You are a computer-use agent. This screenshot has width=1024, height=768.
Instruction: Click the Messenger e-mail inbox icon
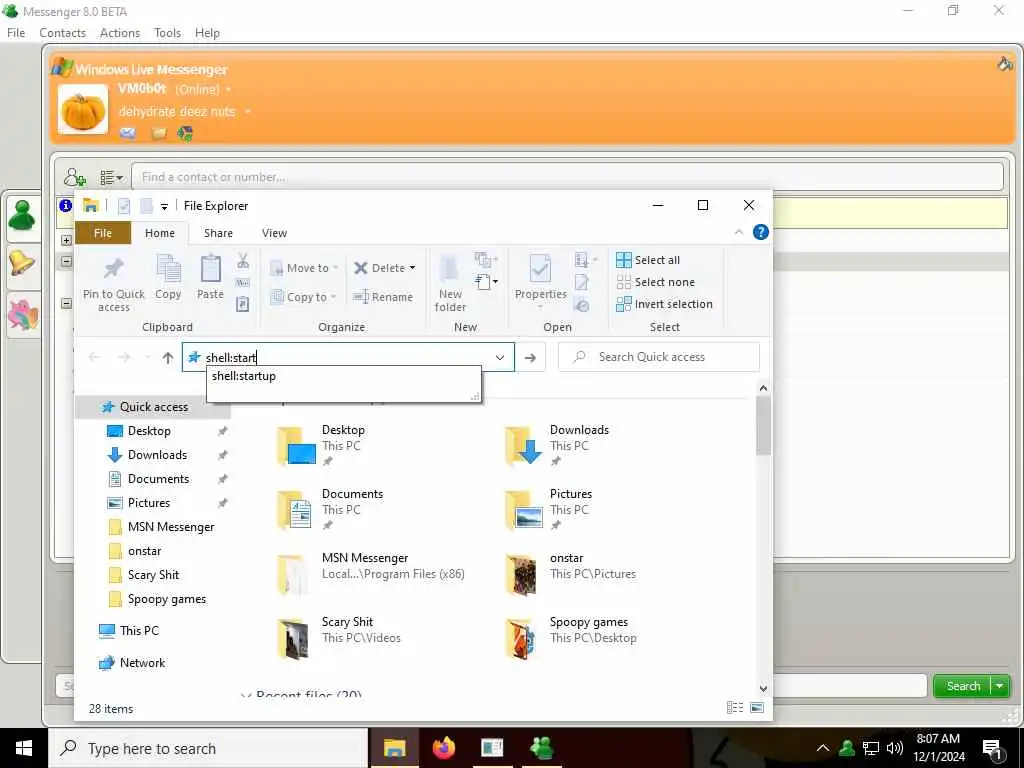click(x=128, y=133)
